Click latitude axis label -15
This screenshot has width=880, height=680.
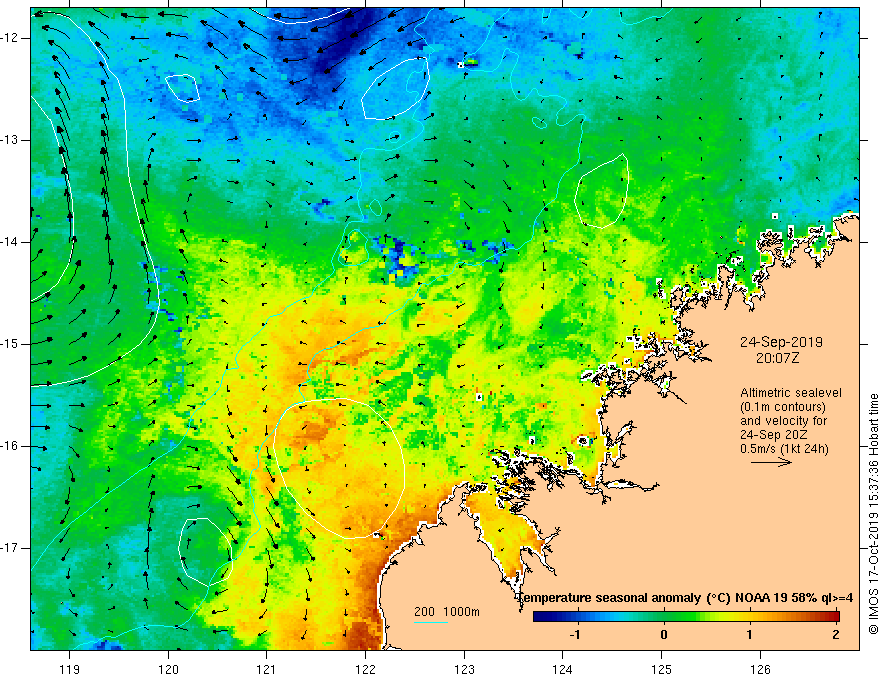10,344
